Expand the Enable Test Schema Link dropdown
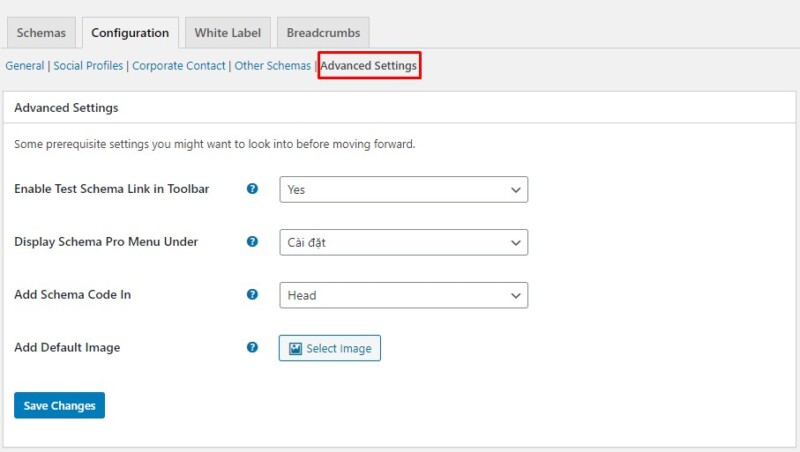Viewport: 800px width, 452px height. (403, 189)
